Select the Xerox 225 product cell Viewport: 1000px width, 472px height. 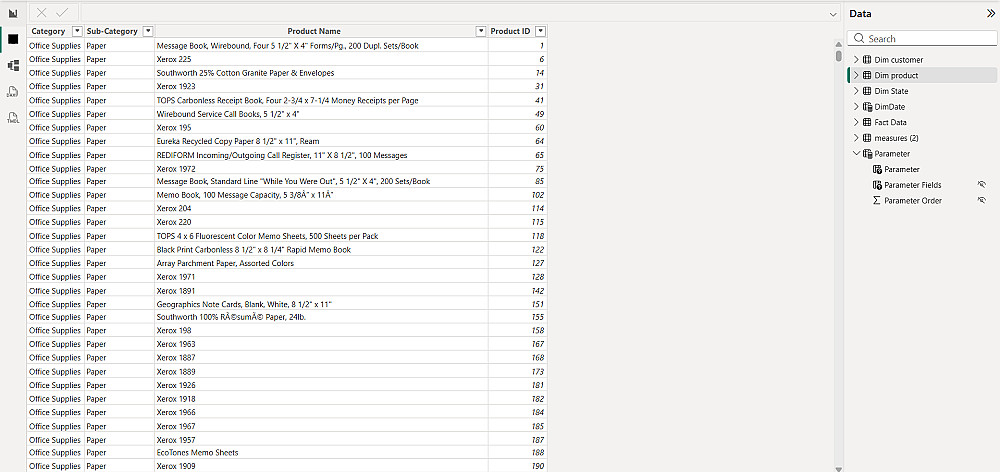[321, 59]
